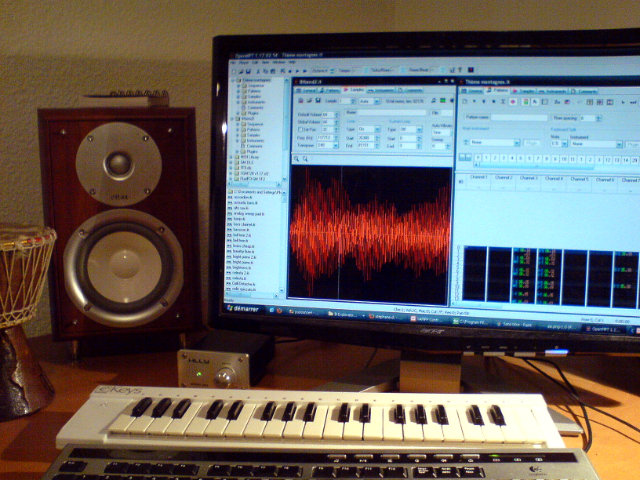Click the song tree vertical scrollbar
640x480 pixels.
287,131
